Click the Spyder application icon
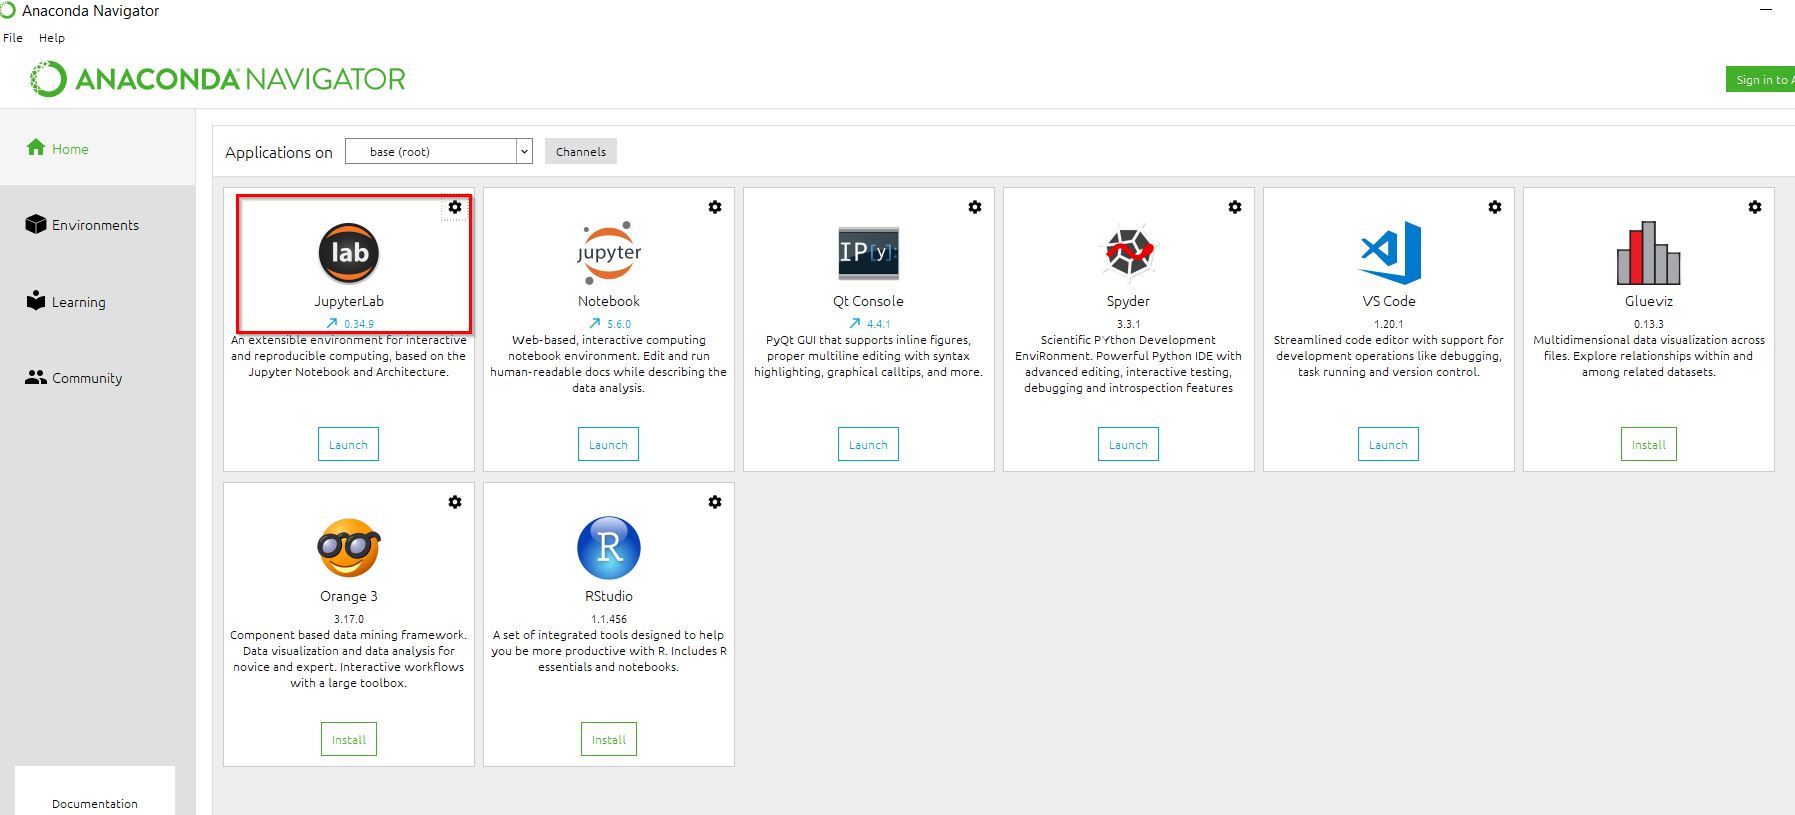Viewport: 1795px width, 815px height. (1128, 252)
